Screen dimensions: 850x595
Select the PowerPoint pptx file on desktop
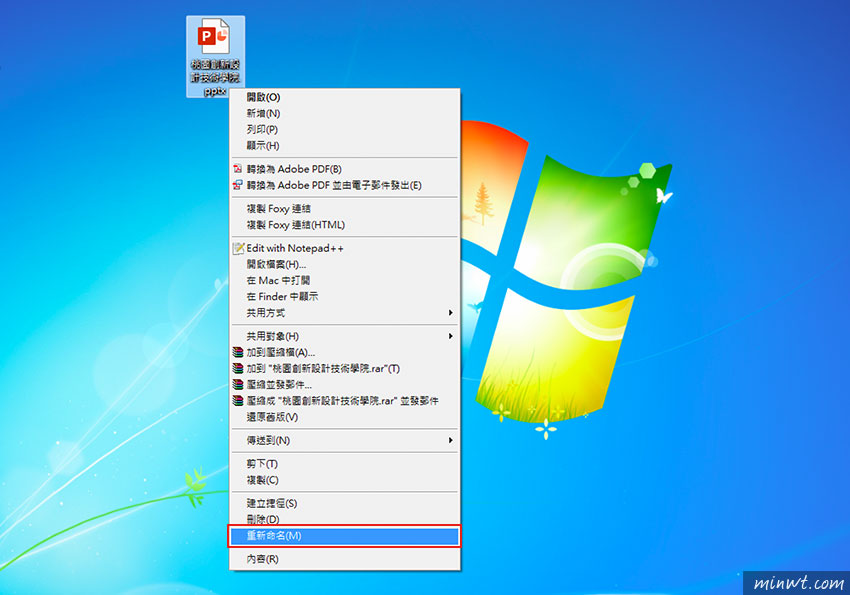point(215,57)
